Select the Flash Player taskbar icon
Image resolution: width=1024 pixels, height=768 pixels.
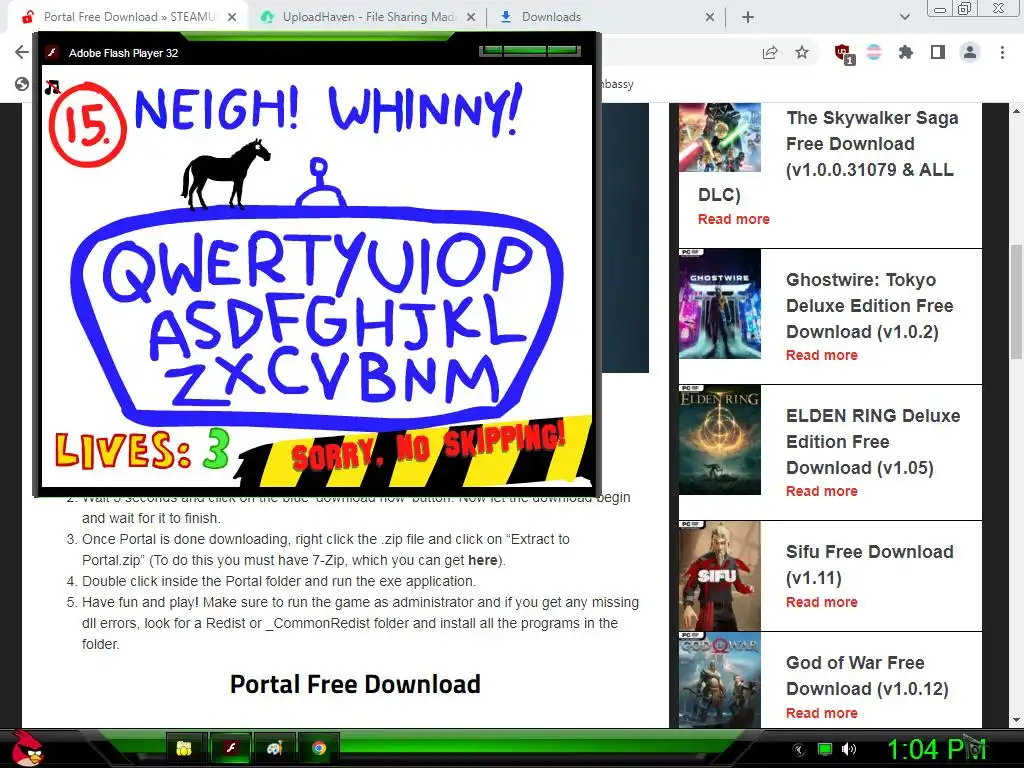(x=230, y=748)
